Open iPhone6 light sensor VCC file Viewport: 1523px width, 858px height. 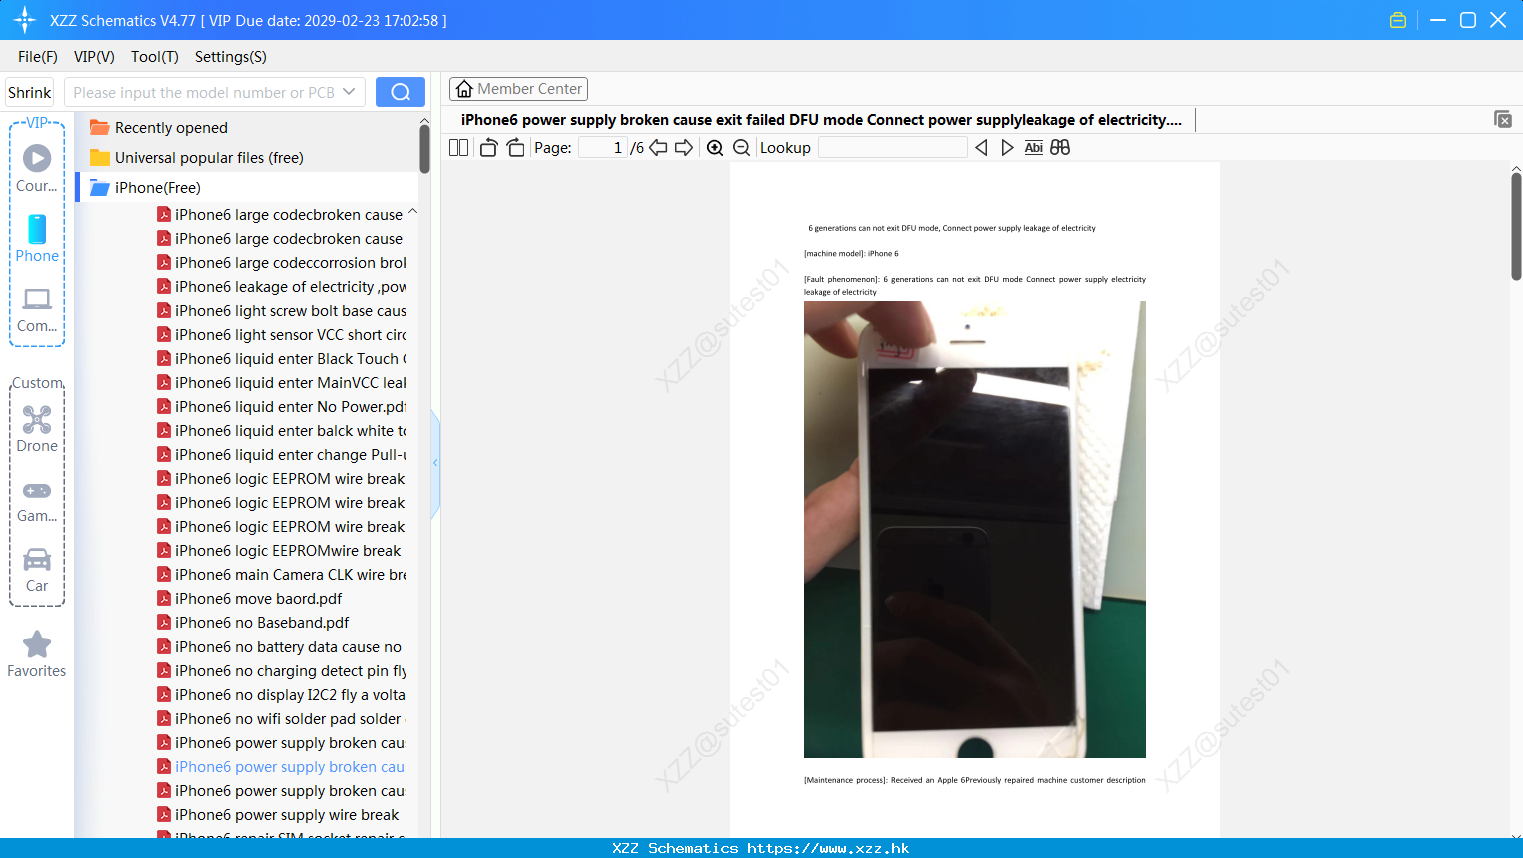pos(282,335)
